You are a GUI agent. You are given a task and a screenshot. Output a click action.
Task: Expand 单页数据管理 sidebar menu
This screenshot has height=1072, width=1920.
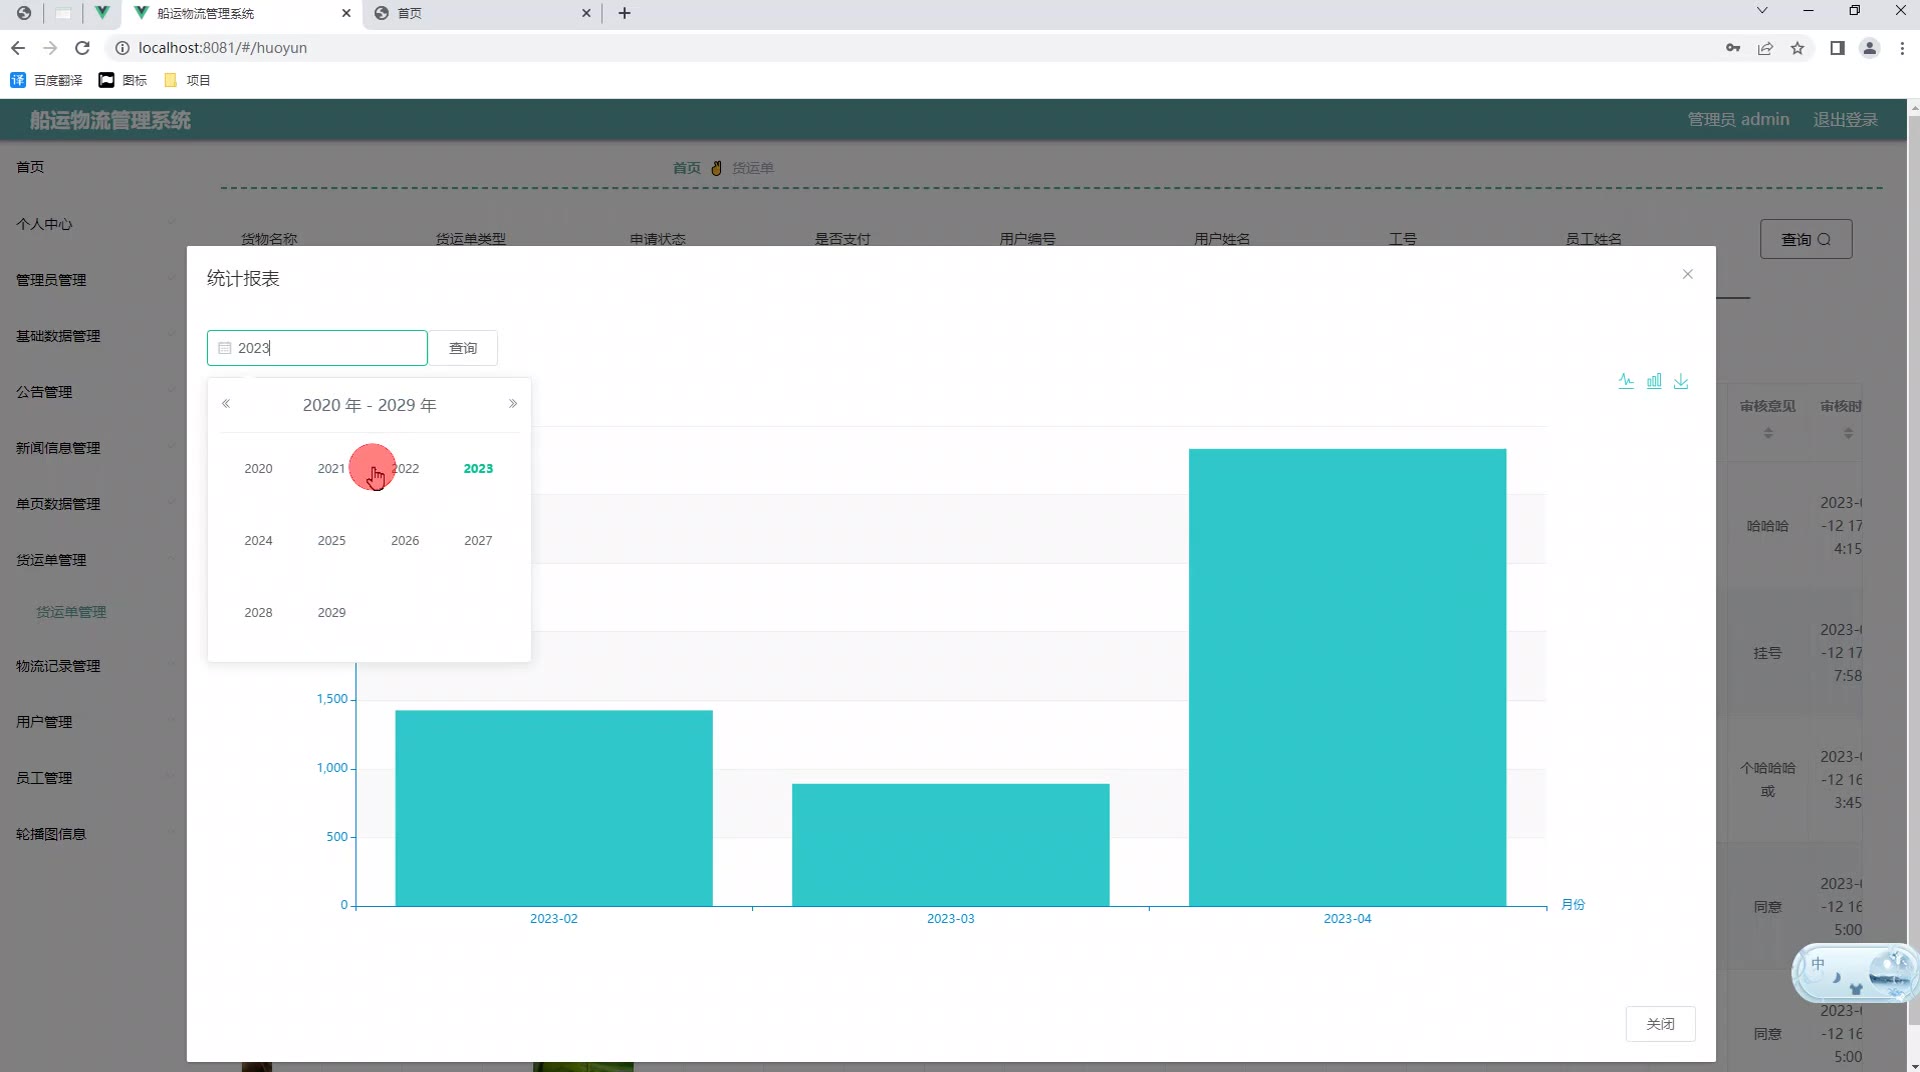93,504
